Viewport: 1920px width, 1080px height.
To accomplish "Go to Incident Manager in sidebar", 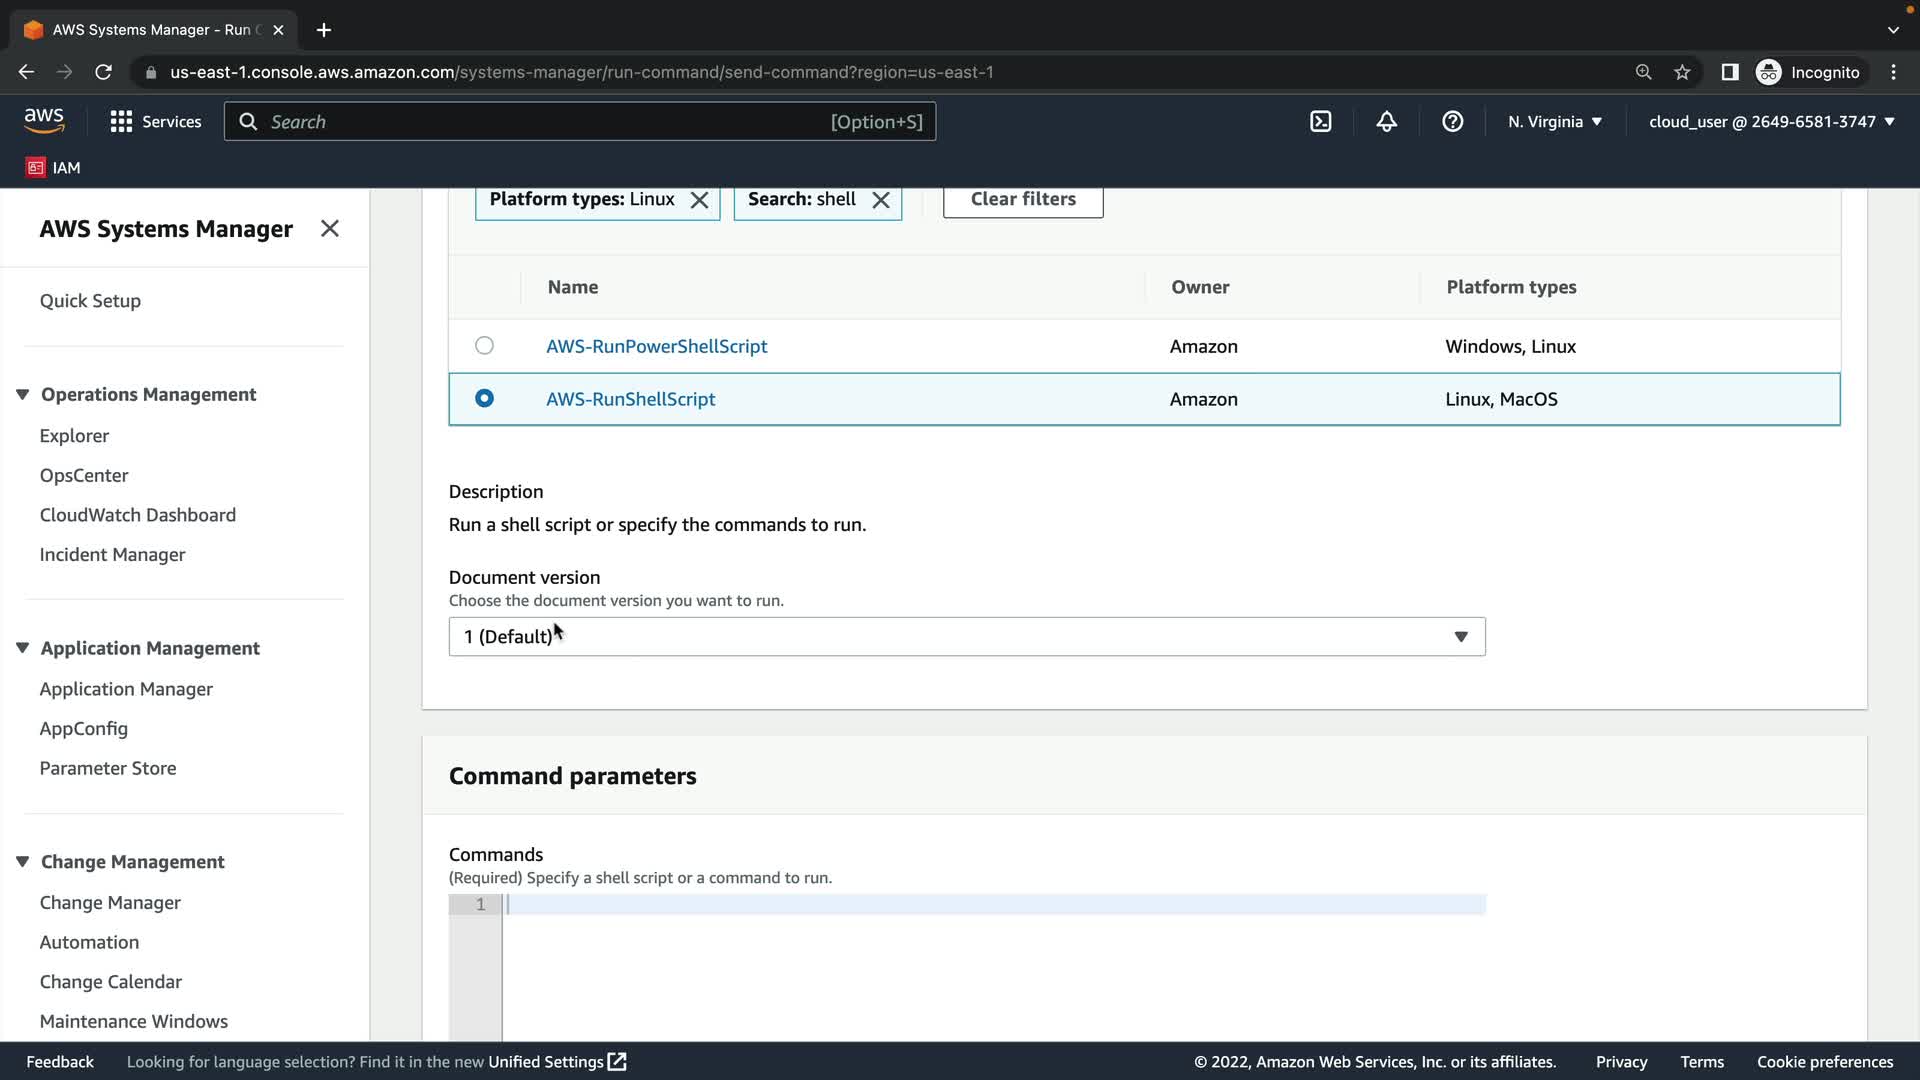I will tap(112, 555).
